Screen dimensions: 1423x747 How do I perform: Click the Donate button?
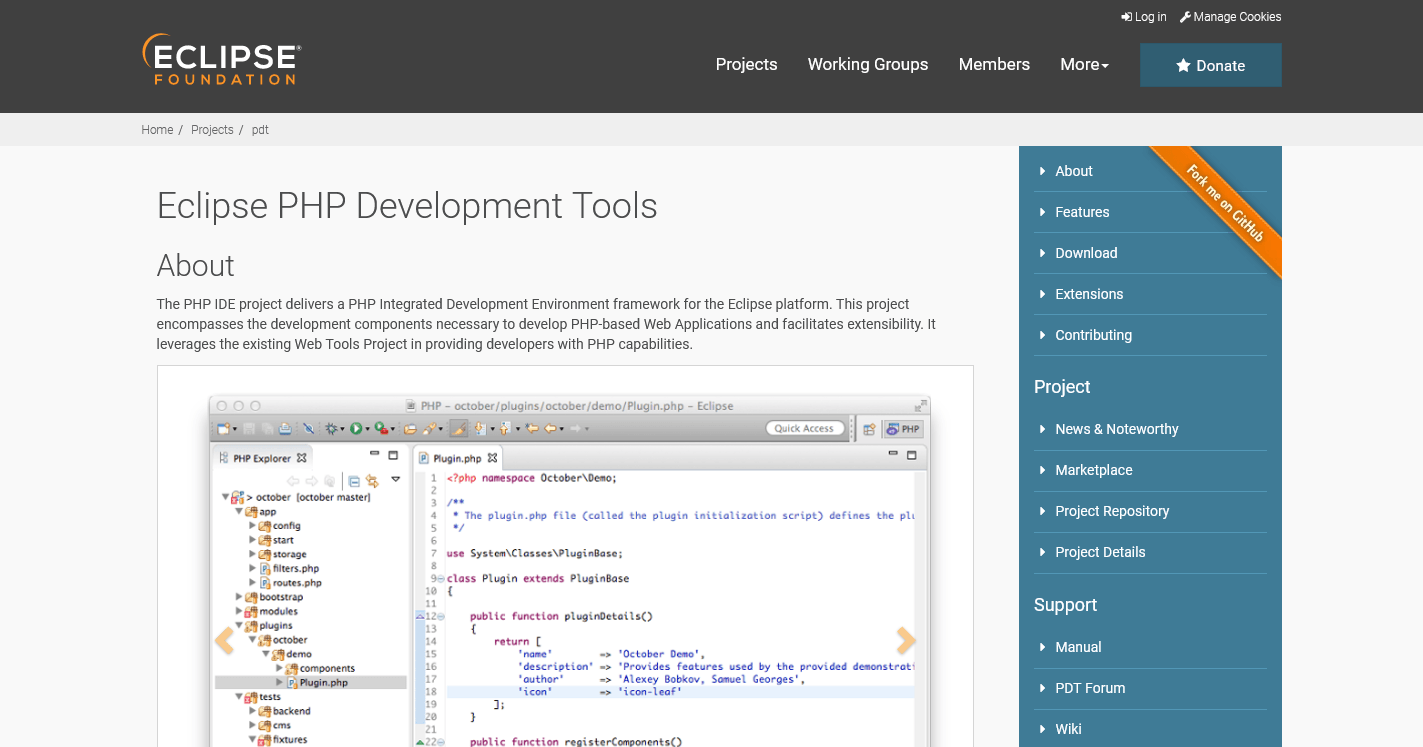[x=1210, y=64]
